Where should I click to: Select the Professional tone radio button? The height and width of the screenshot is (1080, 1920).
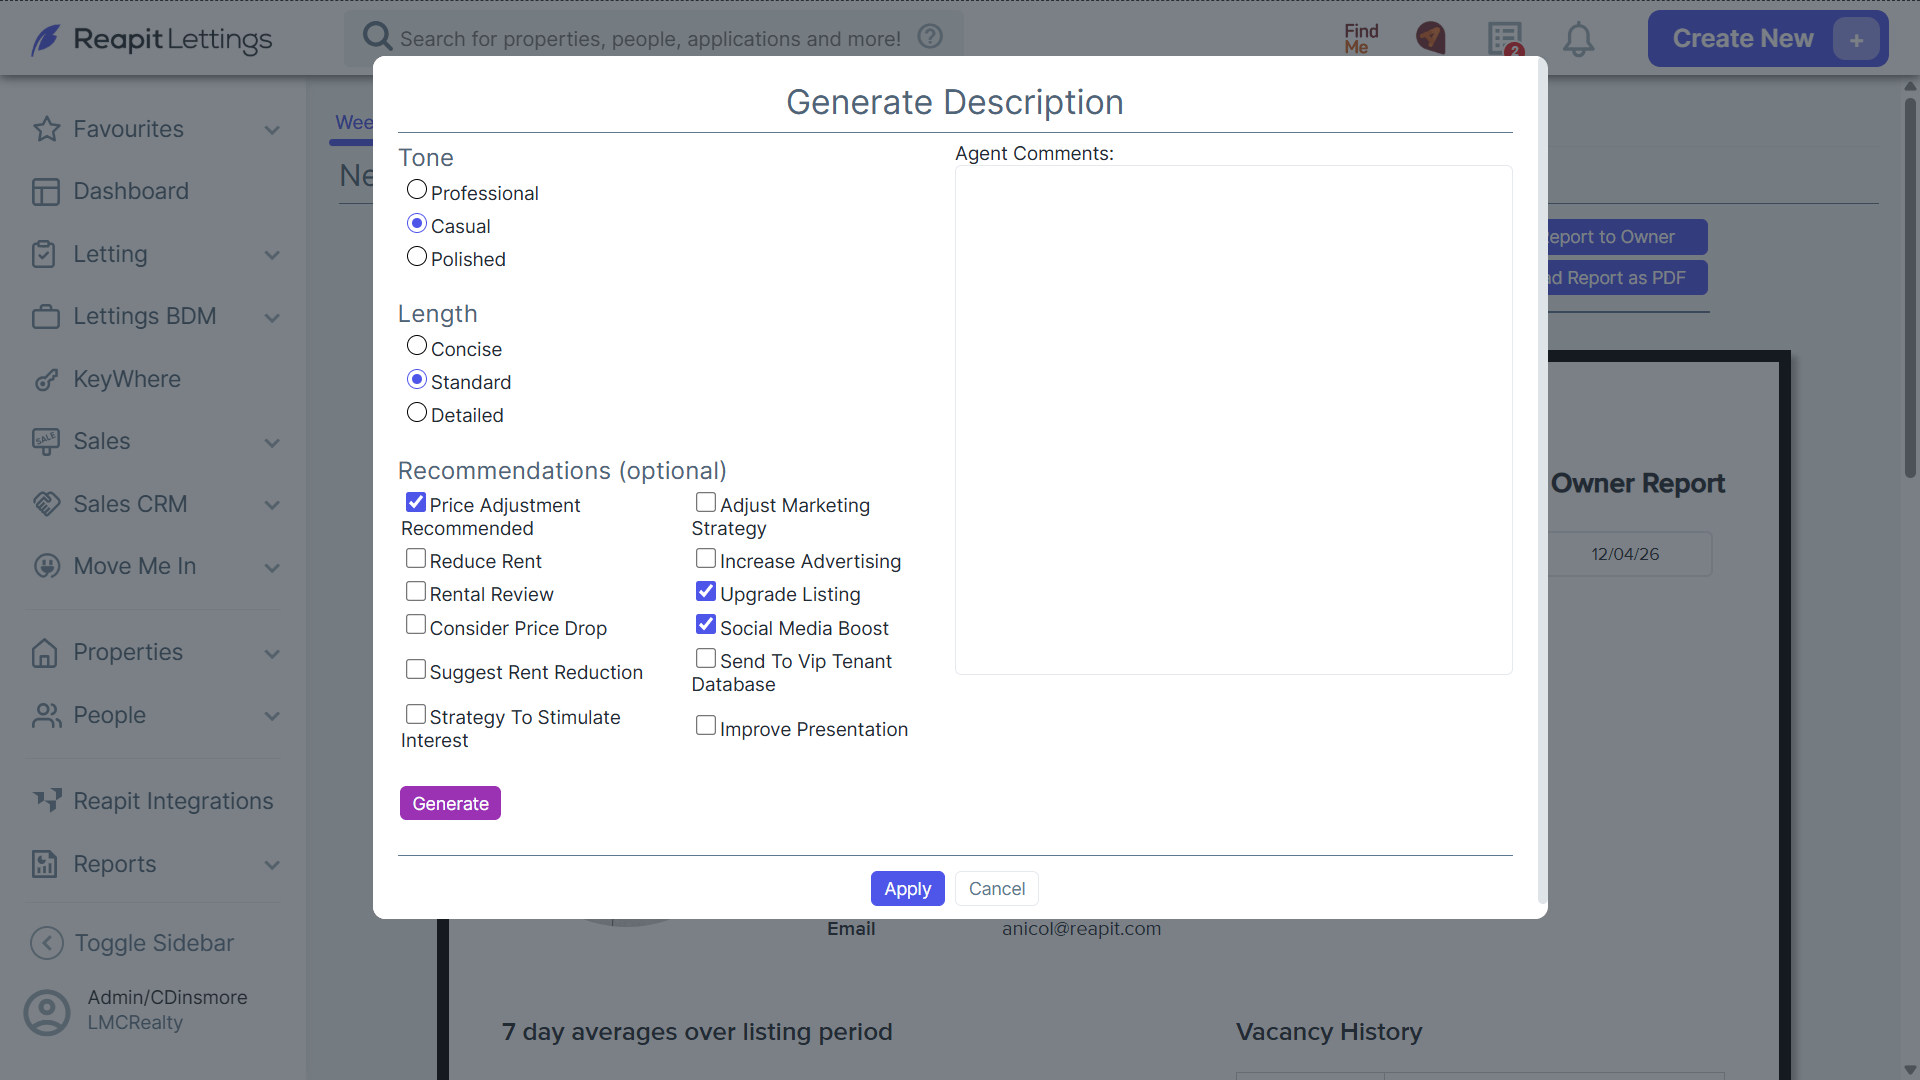point(417,190)
